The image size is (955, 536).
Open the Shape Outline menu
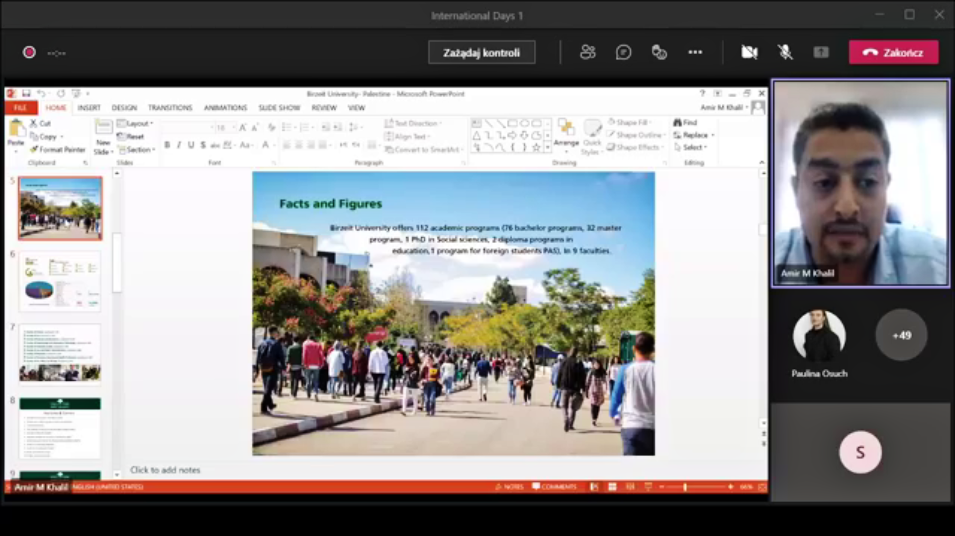(636, 135)
